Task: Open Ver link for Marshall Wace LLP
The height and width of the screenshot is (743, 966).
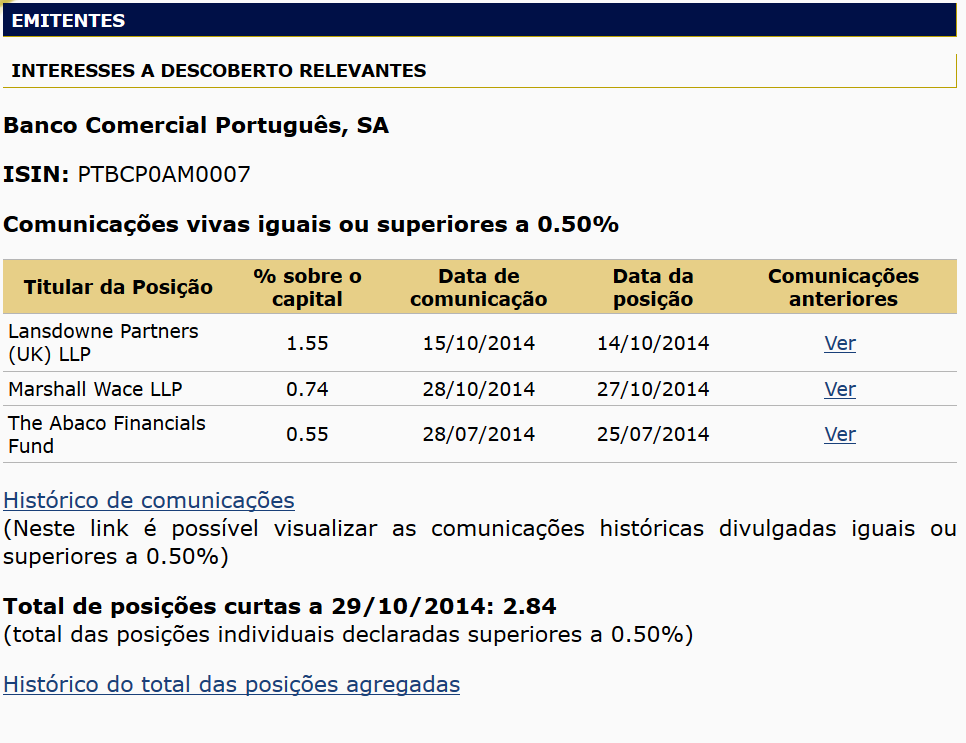Action: pyautogui.click(x=840, y=389)
